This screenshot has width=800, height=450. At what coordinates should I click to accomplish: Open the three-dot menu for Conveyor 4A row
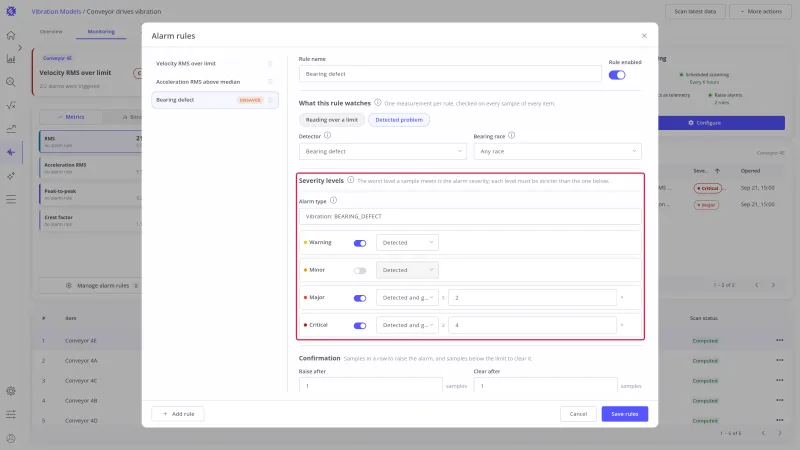pyautogui.click(x=780, y=360)
